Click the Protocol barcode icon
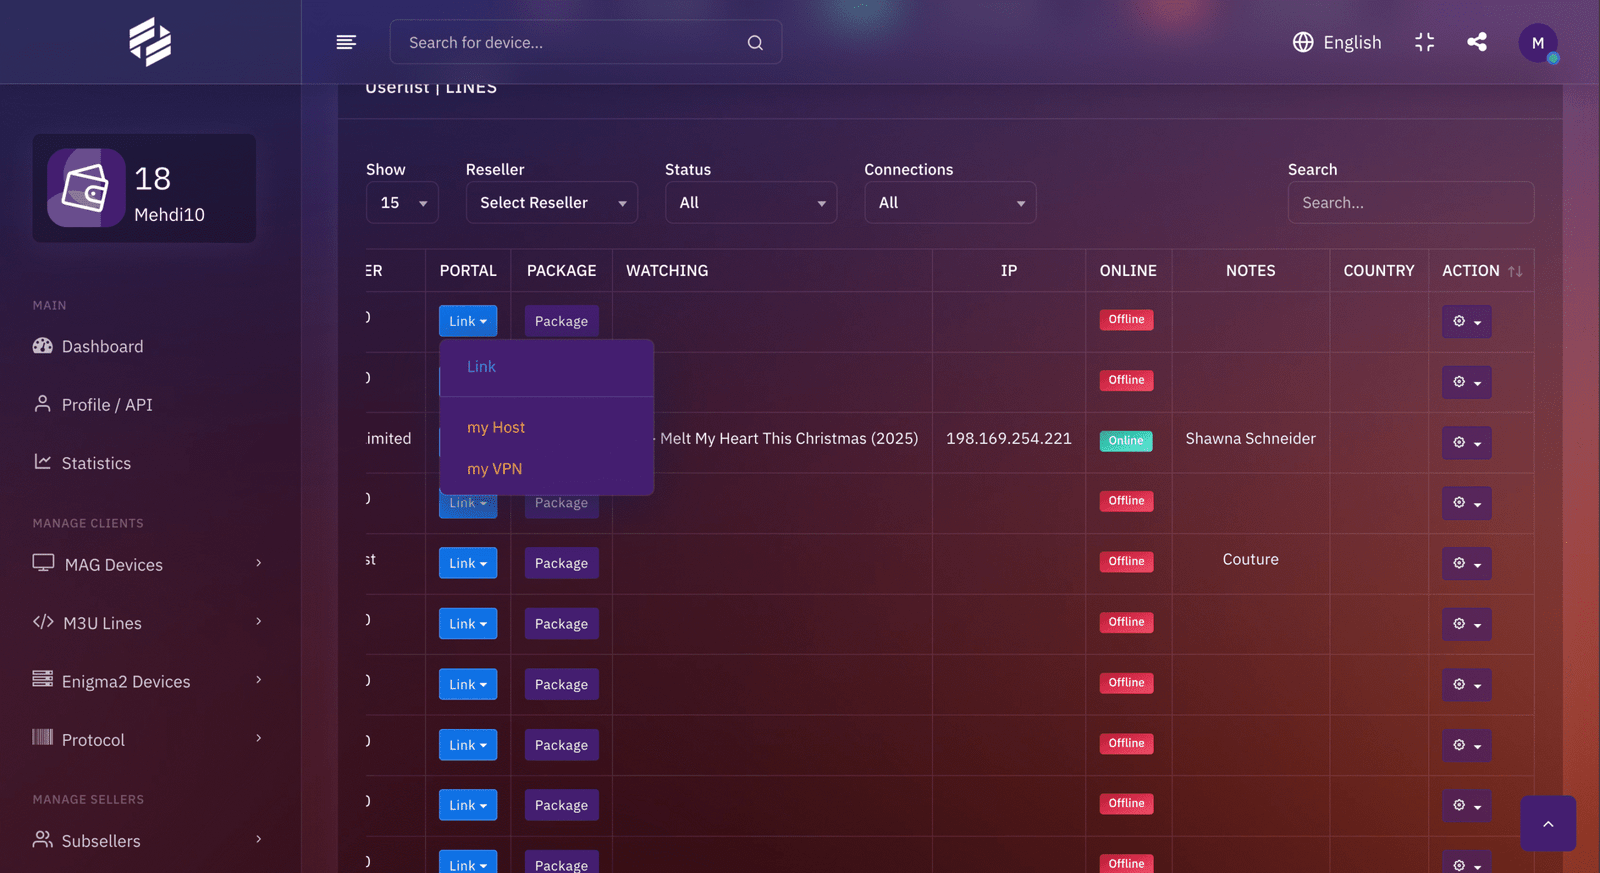1600x873 pixels. pos(42,738)
